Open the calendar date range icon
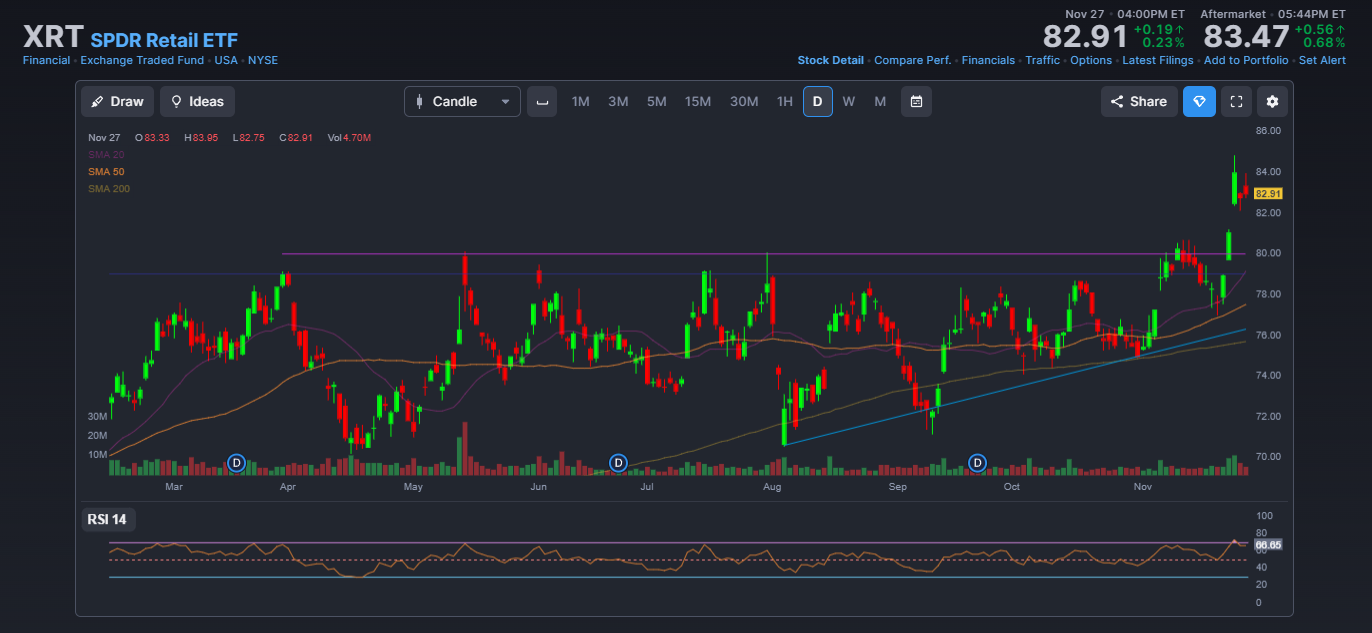Image resolution: width=1372 pixels, height=633 pixels. tap(916, 101)
